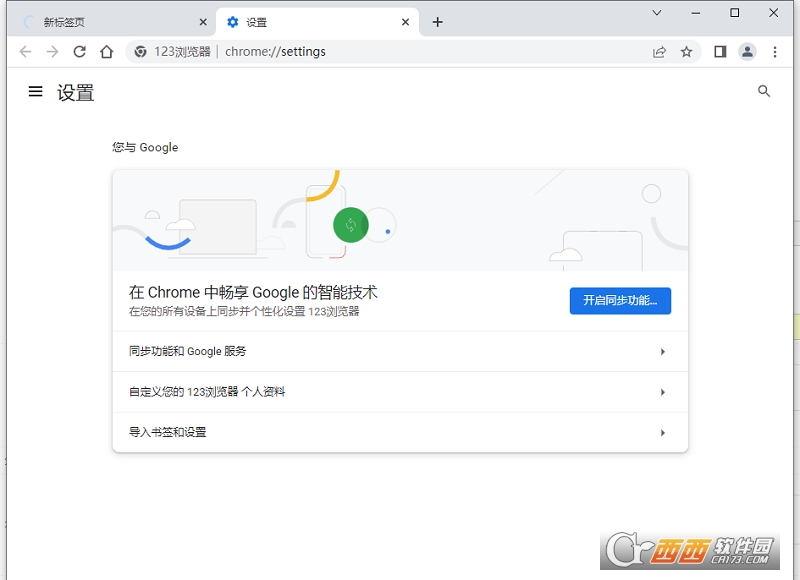The width and height of the screenshot is (800, 580).
Task: Open the profile avatar menu
Action: [747, 52]
